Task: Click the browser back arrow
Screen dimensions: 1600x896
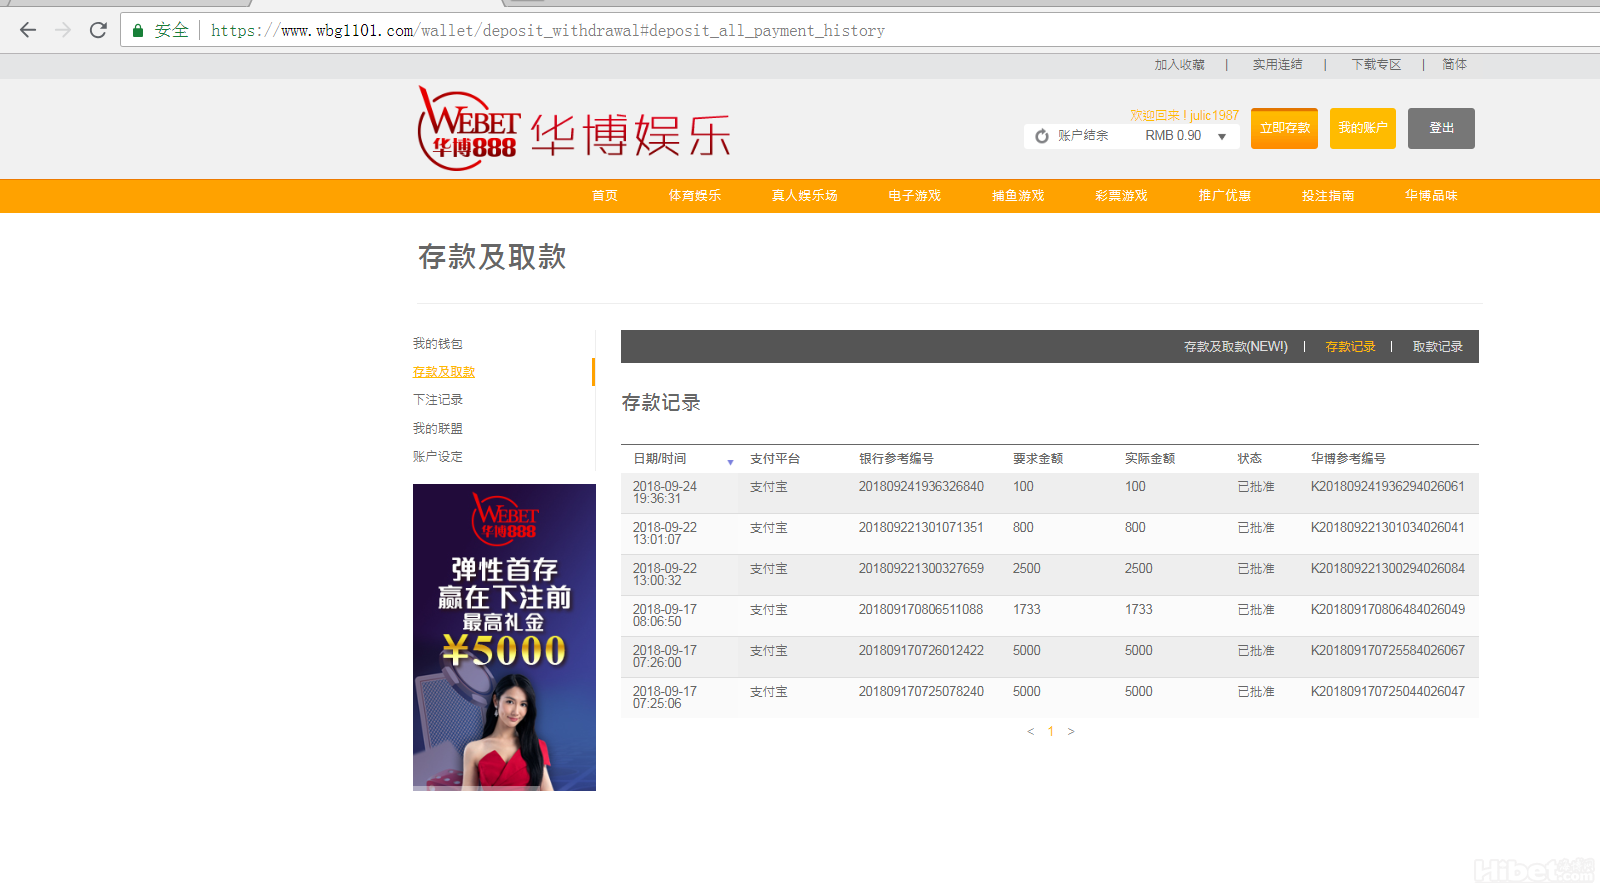Action: pyautogui.click(x=28, y=30)
